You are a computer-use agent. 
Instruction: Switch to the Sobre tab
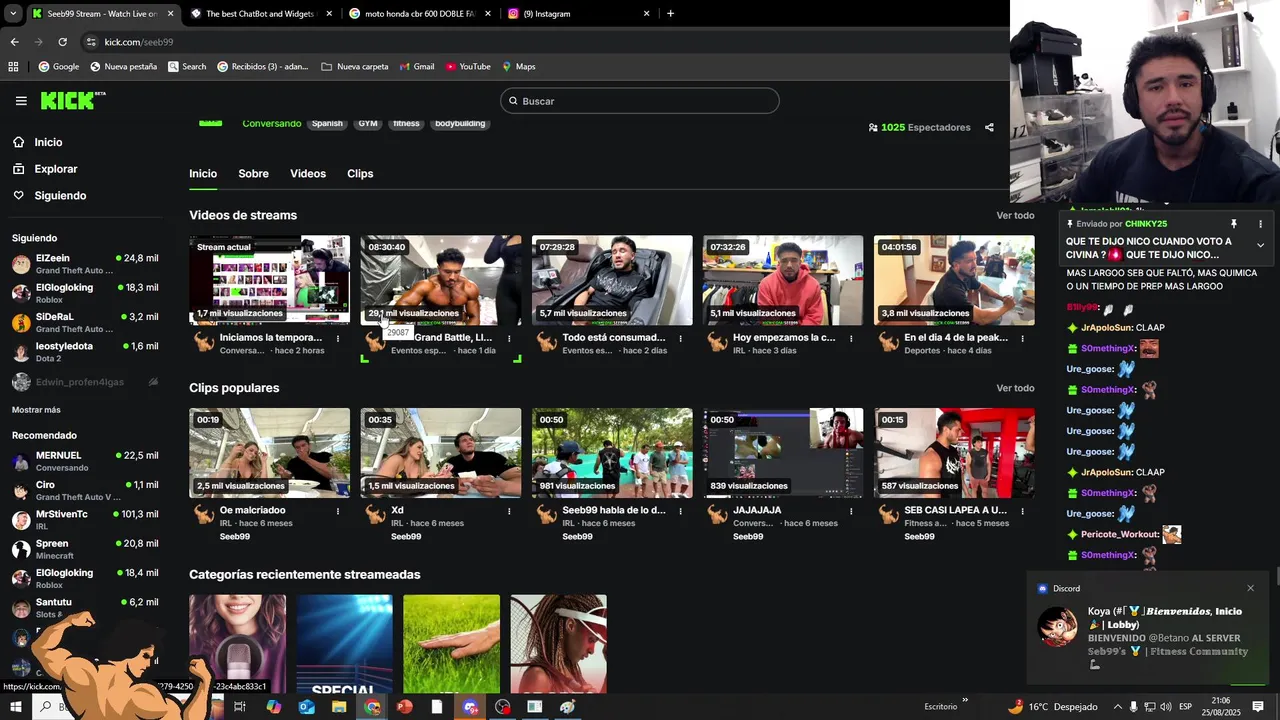coord(253,173)
